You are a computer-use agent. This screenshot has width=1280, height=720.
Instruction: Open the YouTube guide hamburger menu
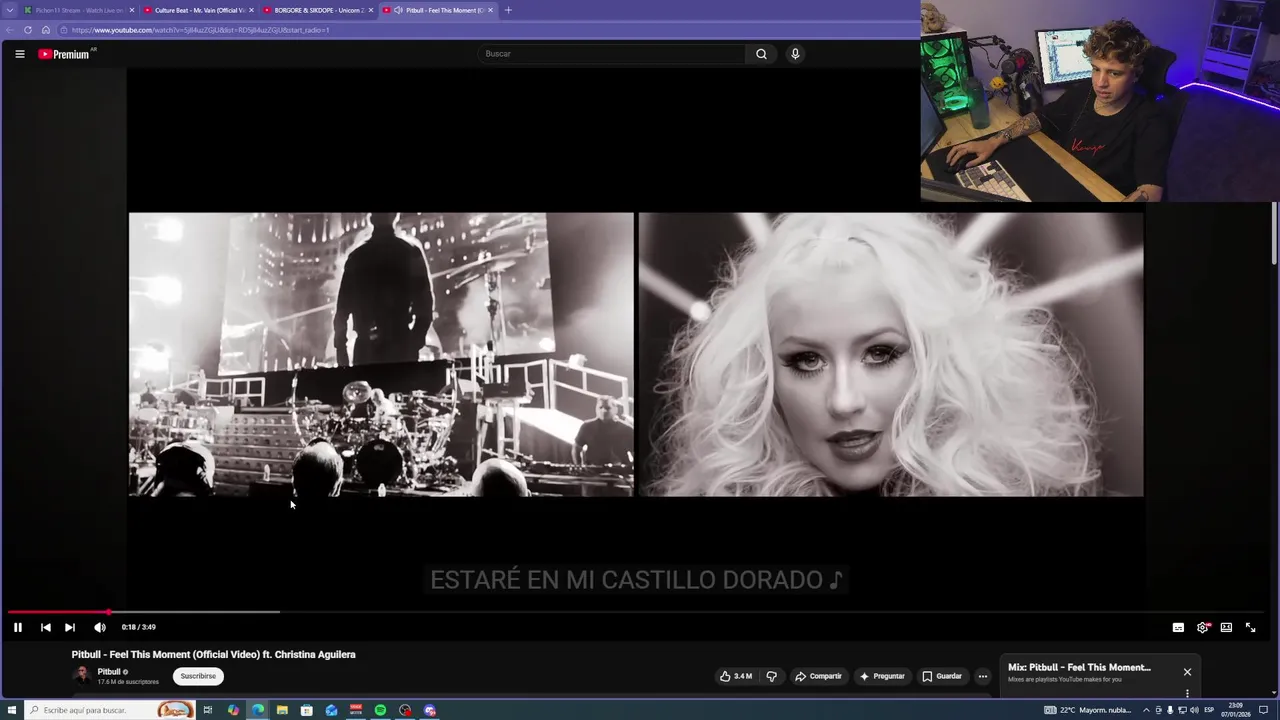pyautogui.click(x=19, y=54)
